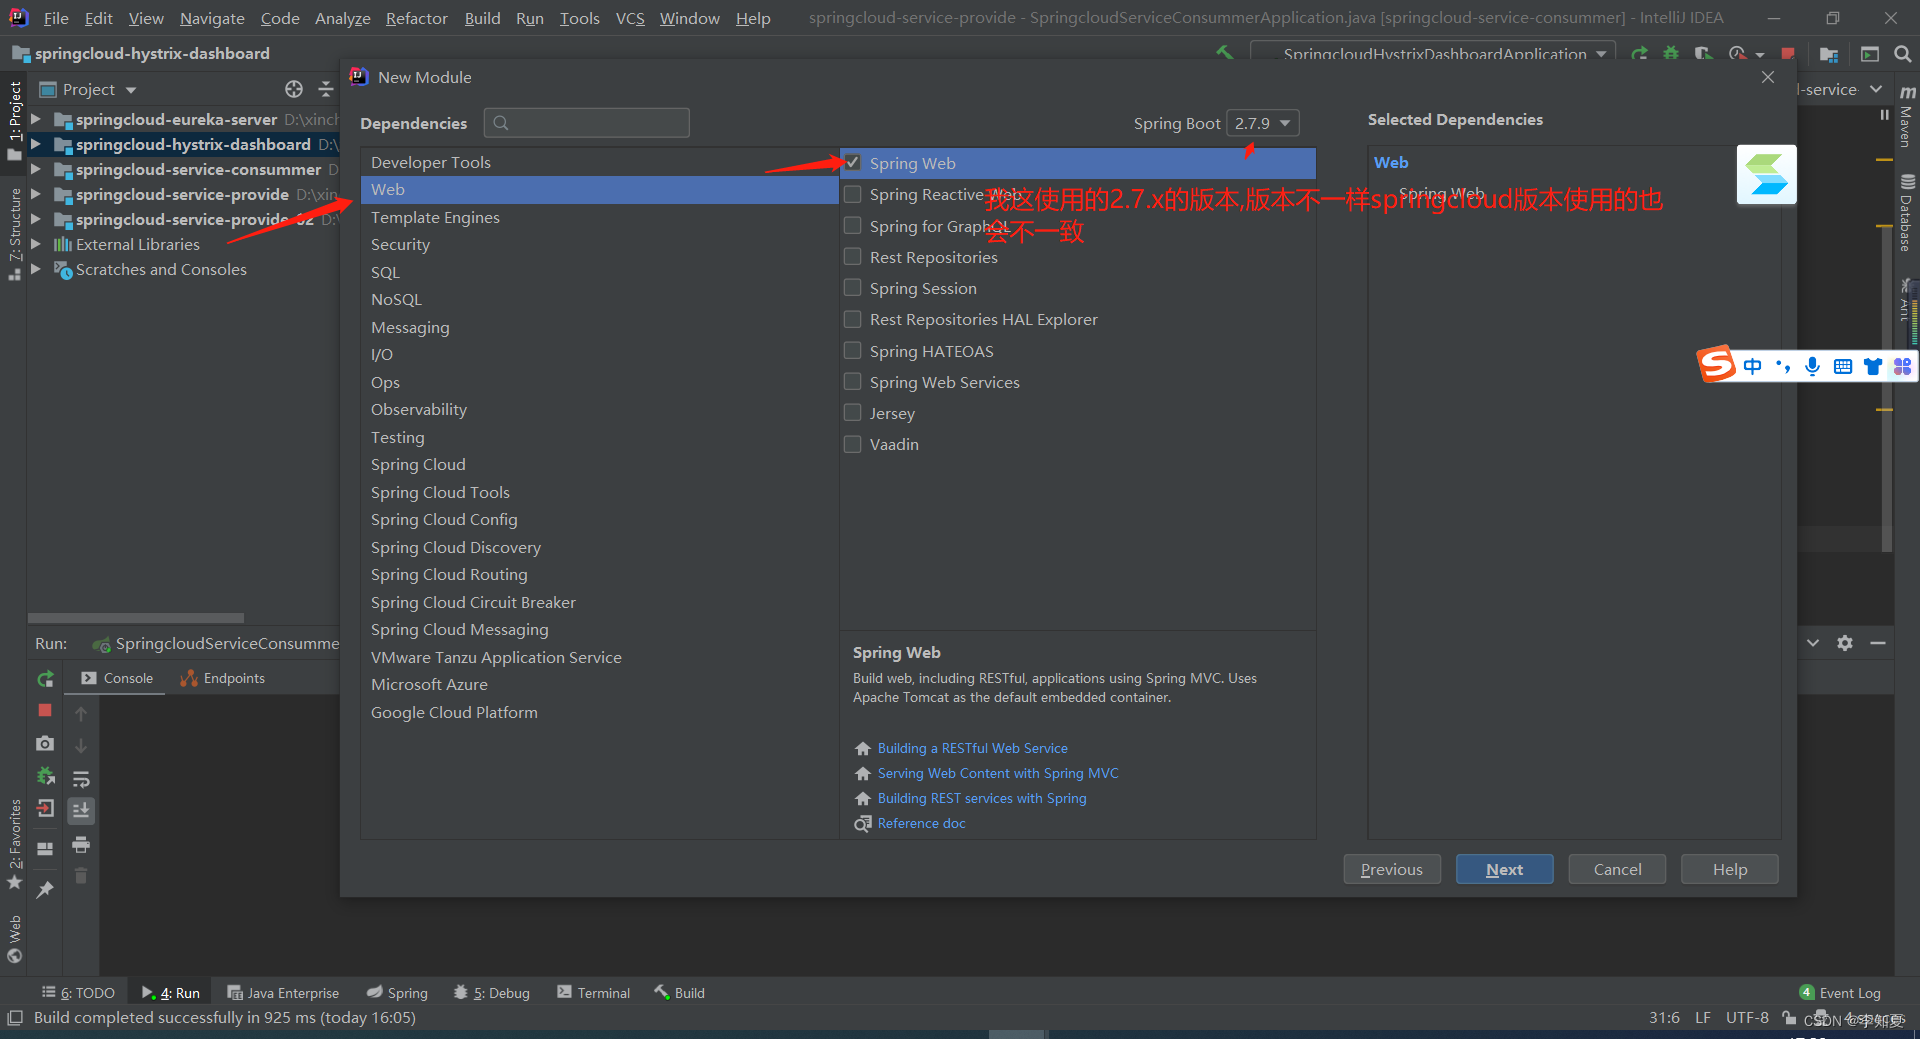Click the locate target icon in Project panel
The height and width of the screenshot is (1039, 1920).
point(294,89)
